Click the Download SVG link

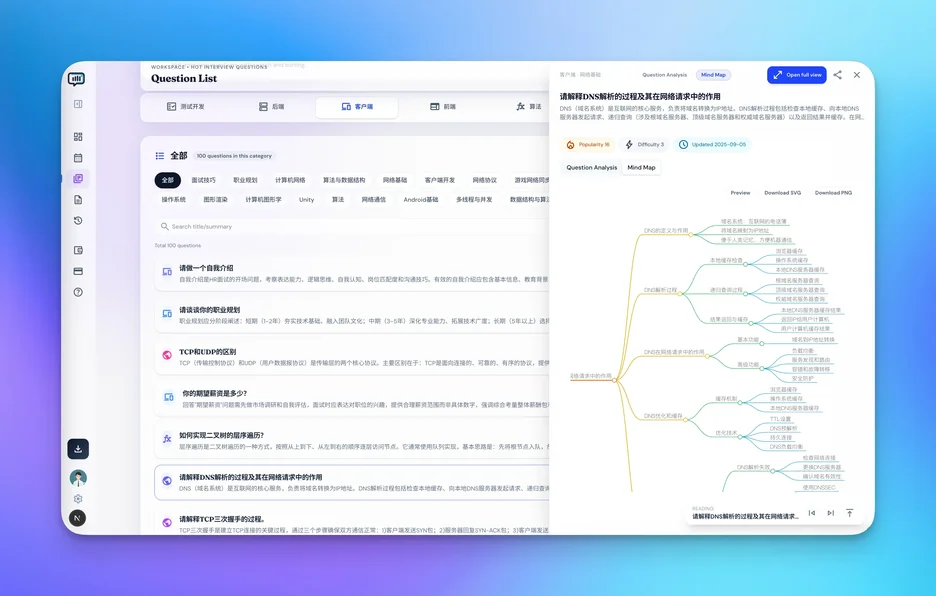(785, 192)
